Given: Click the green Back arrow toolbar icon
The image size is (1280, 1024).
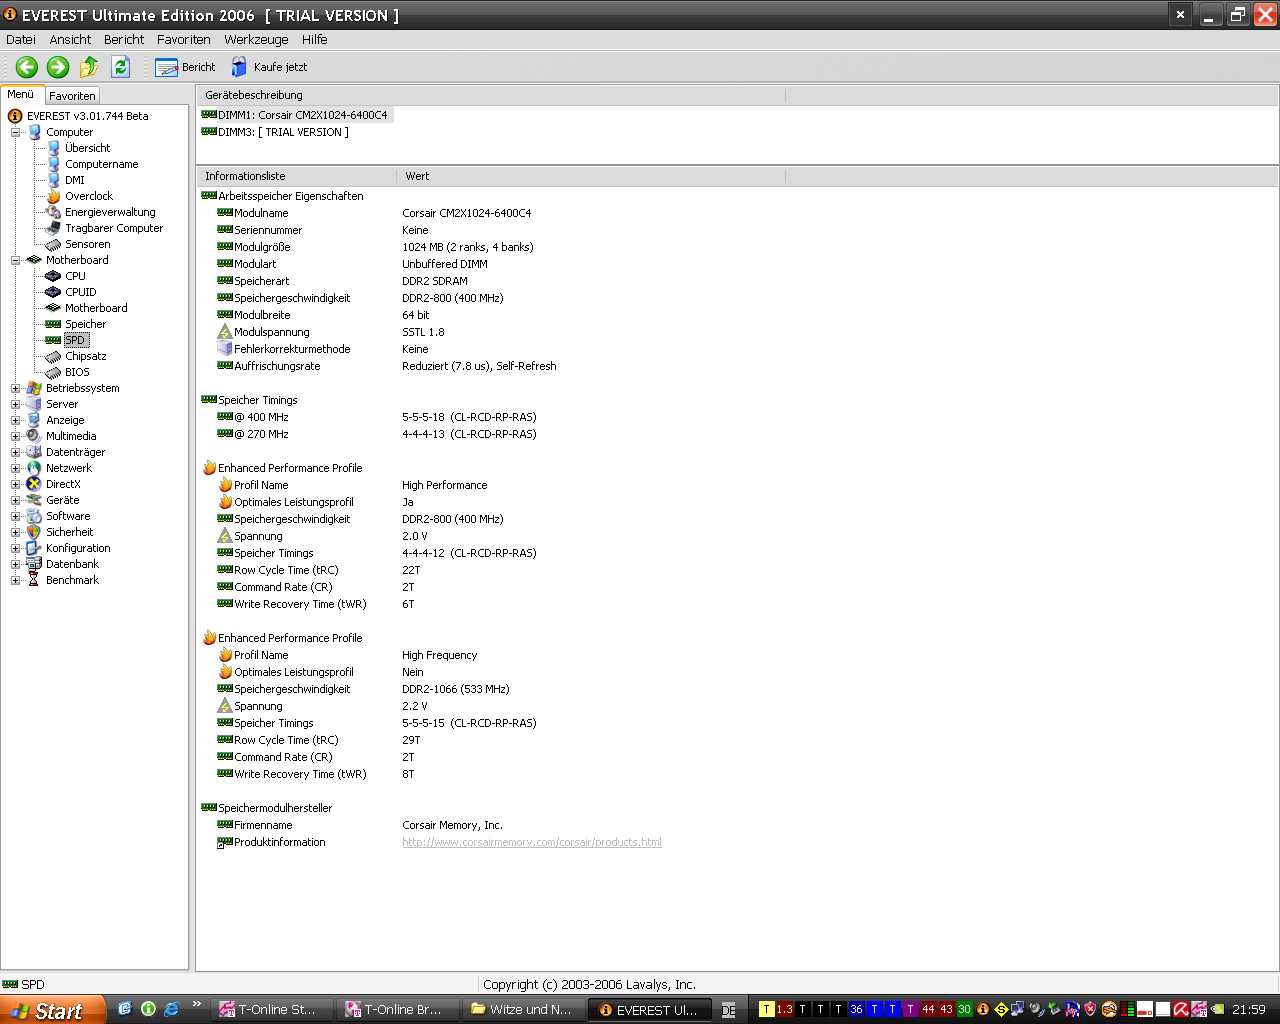Looking at the screenshot, I should click(x=27, y=67).
